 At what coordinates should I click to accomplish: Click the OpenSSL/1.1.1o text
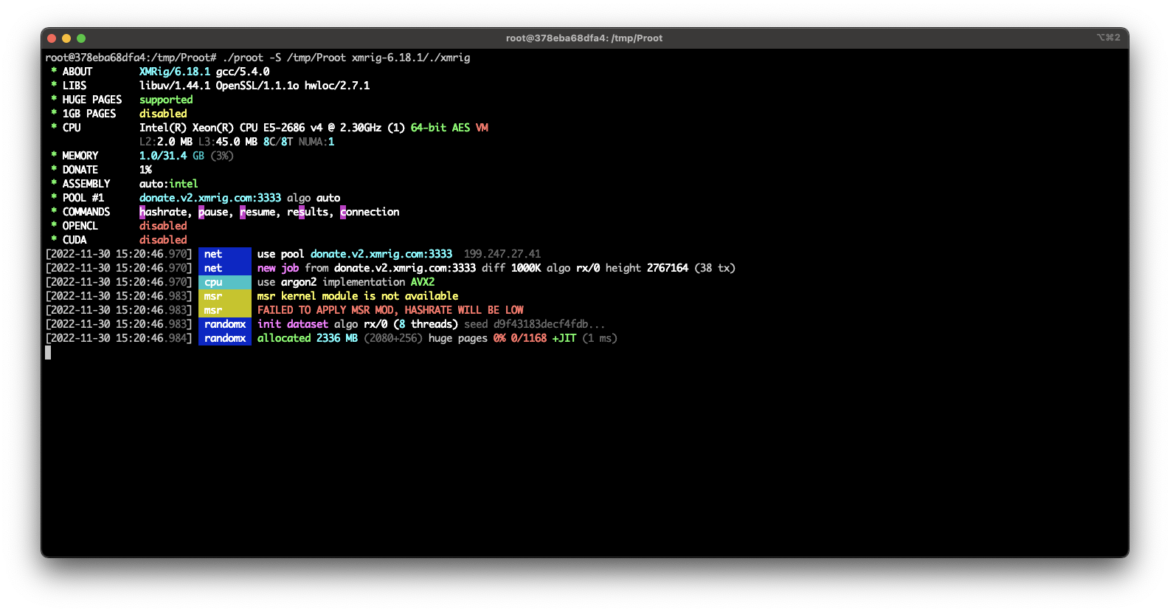coord(257,86)
